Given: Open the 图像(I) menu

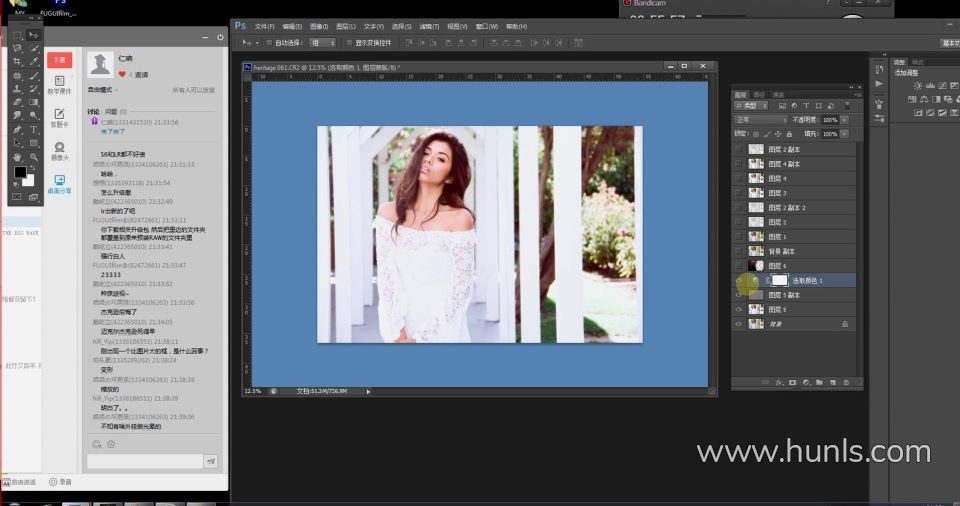Looking at the screenshot, I should click(318, 26).
